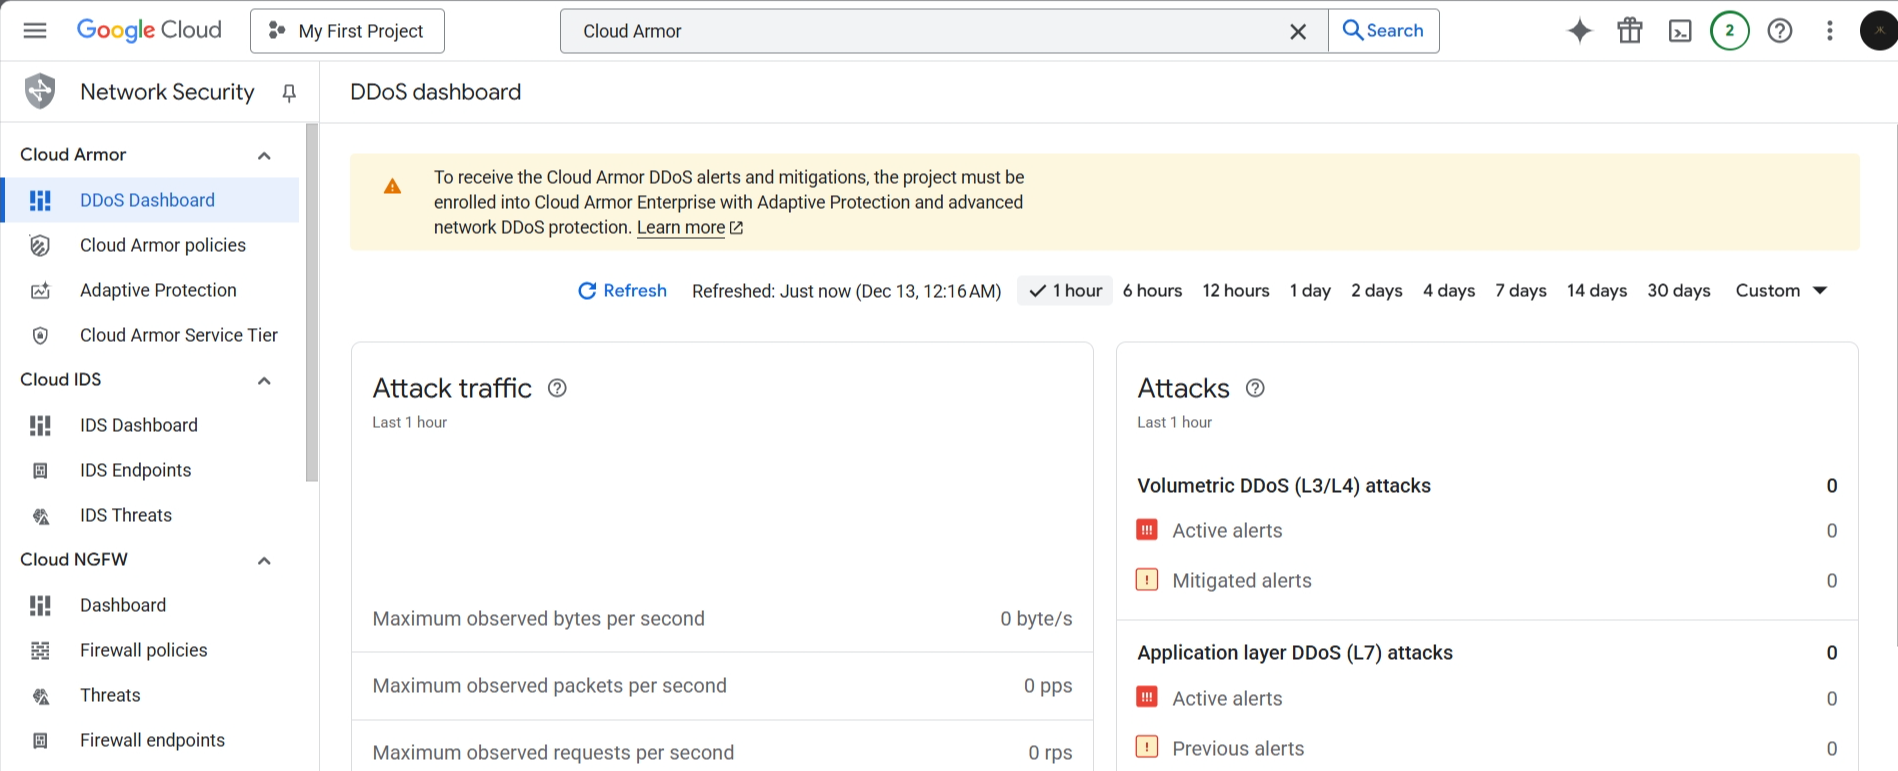The width and height of the screenshot is (1898, 771).
Task: Click the Refresh button
Action: [622, 290]
